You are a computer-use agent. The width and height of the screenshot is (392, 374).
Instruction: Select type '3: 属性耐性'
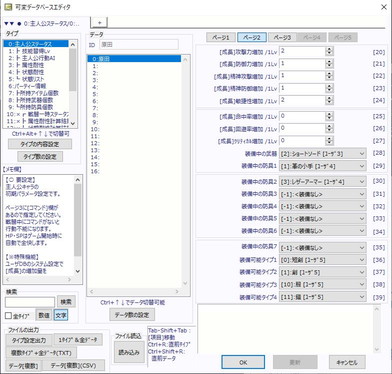[36, 65]
